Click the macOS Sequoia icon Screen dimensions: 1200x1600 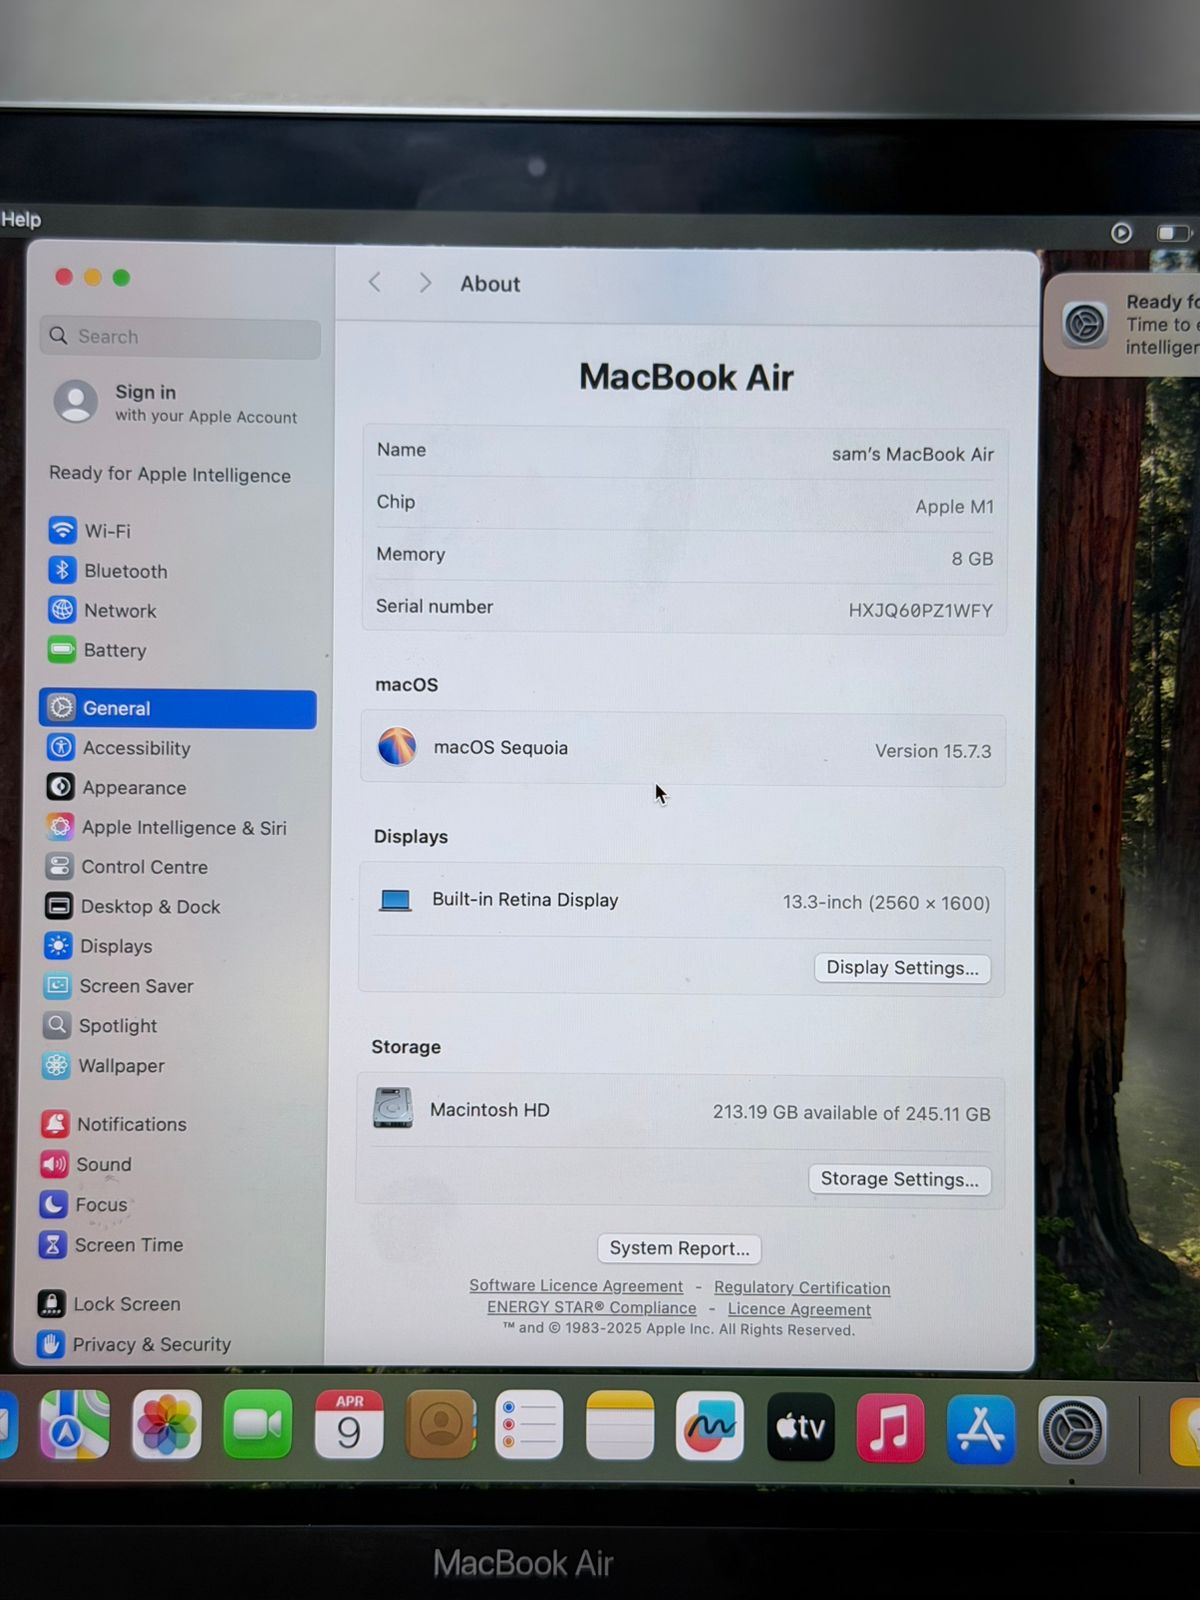tap(397, 747)
